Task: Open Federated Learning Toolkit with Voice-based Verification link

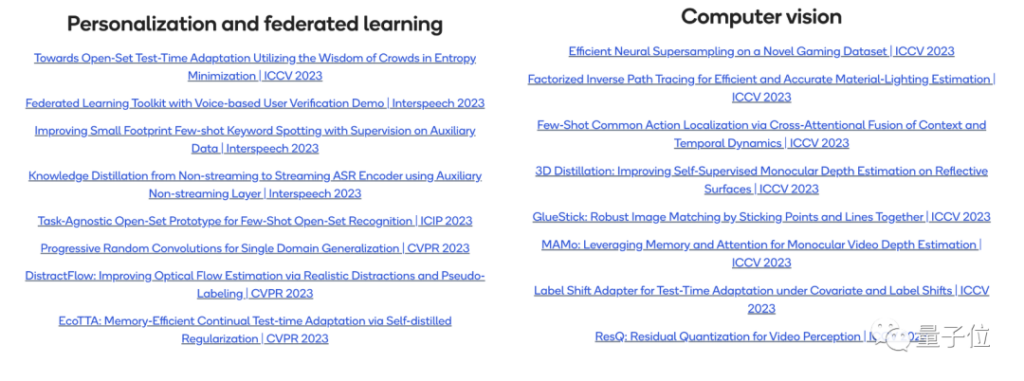Action: (255, 103)
